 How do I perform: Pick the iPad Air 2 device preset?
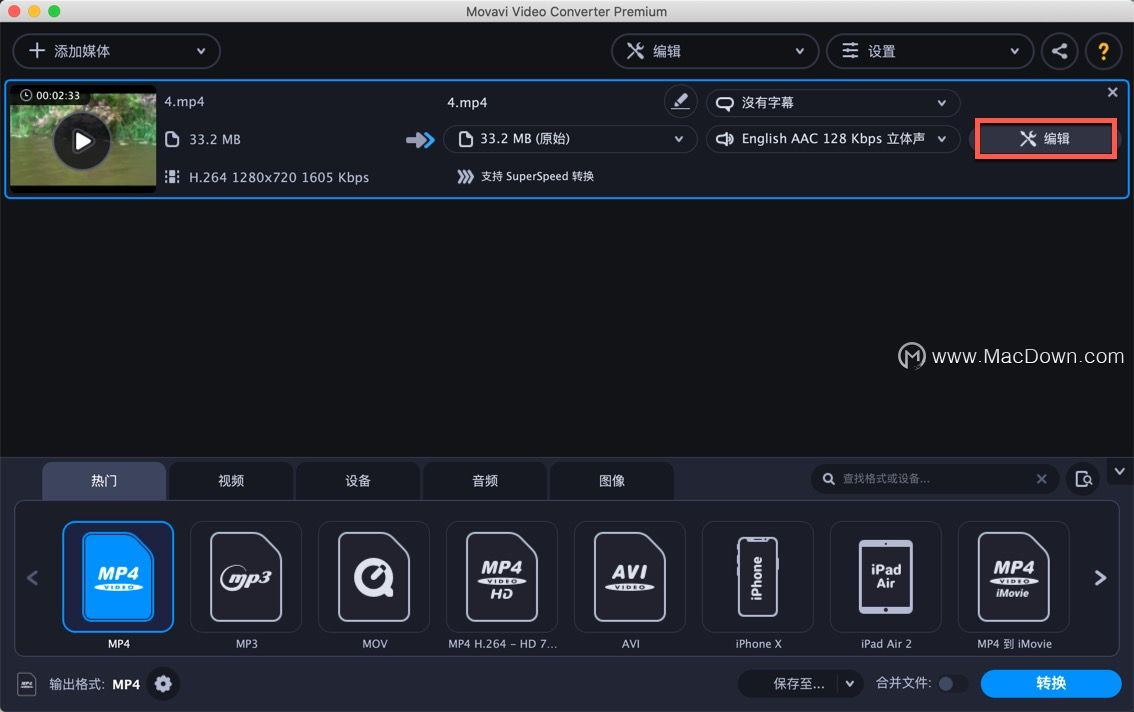[x=886, y=577]
